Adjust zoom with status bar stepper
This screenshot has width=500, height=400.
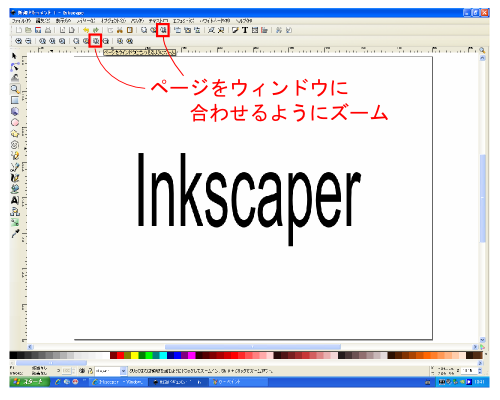tap(480, 371)
